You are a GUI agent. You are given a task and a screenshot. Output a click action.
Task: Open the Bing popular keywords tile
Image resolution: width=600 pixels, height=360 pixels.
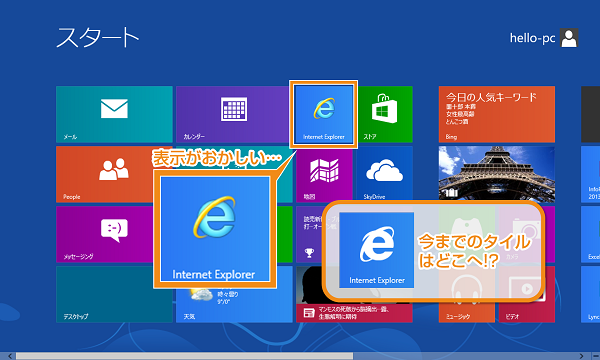(497, 114)
